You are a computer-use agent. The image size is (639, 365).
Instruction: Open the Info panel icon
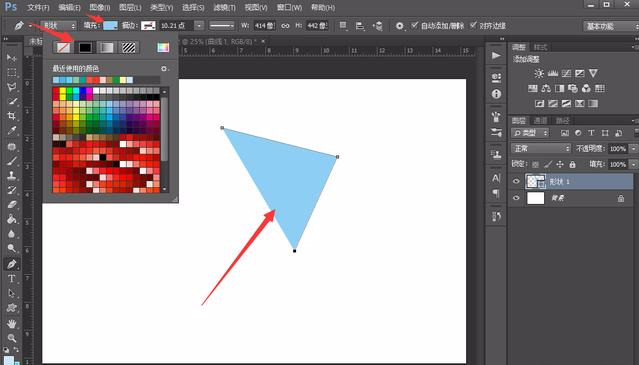pyautogui.click(x=496, y=94)
